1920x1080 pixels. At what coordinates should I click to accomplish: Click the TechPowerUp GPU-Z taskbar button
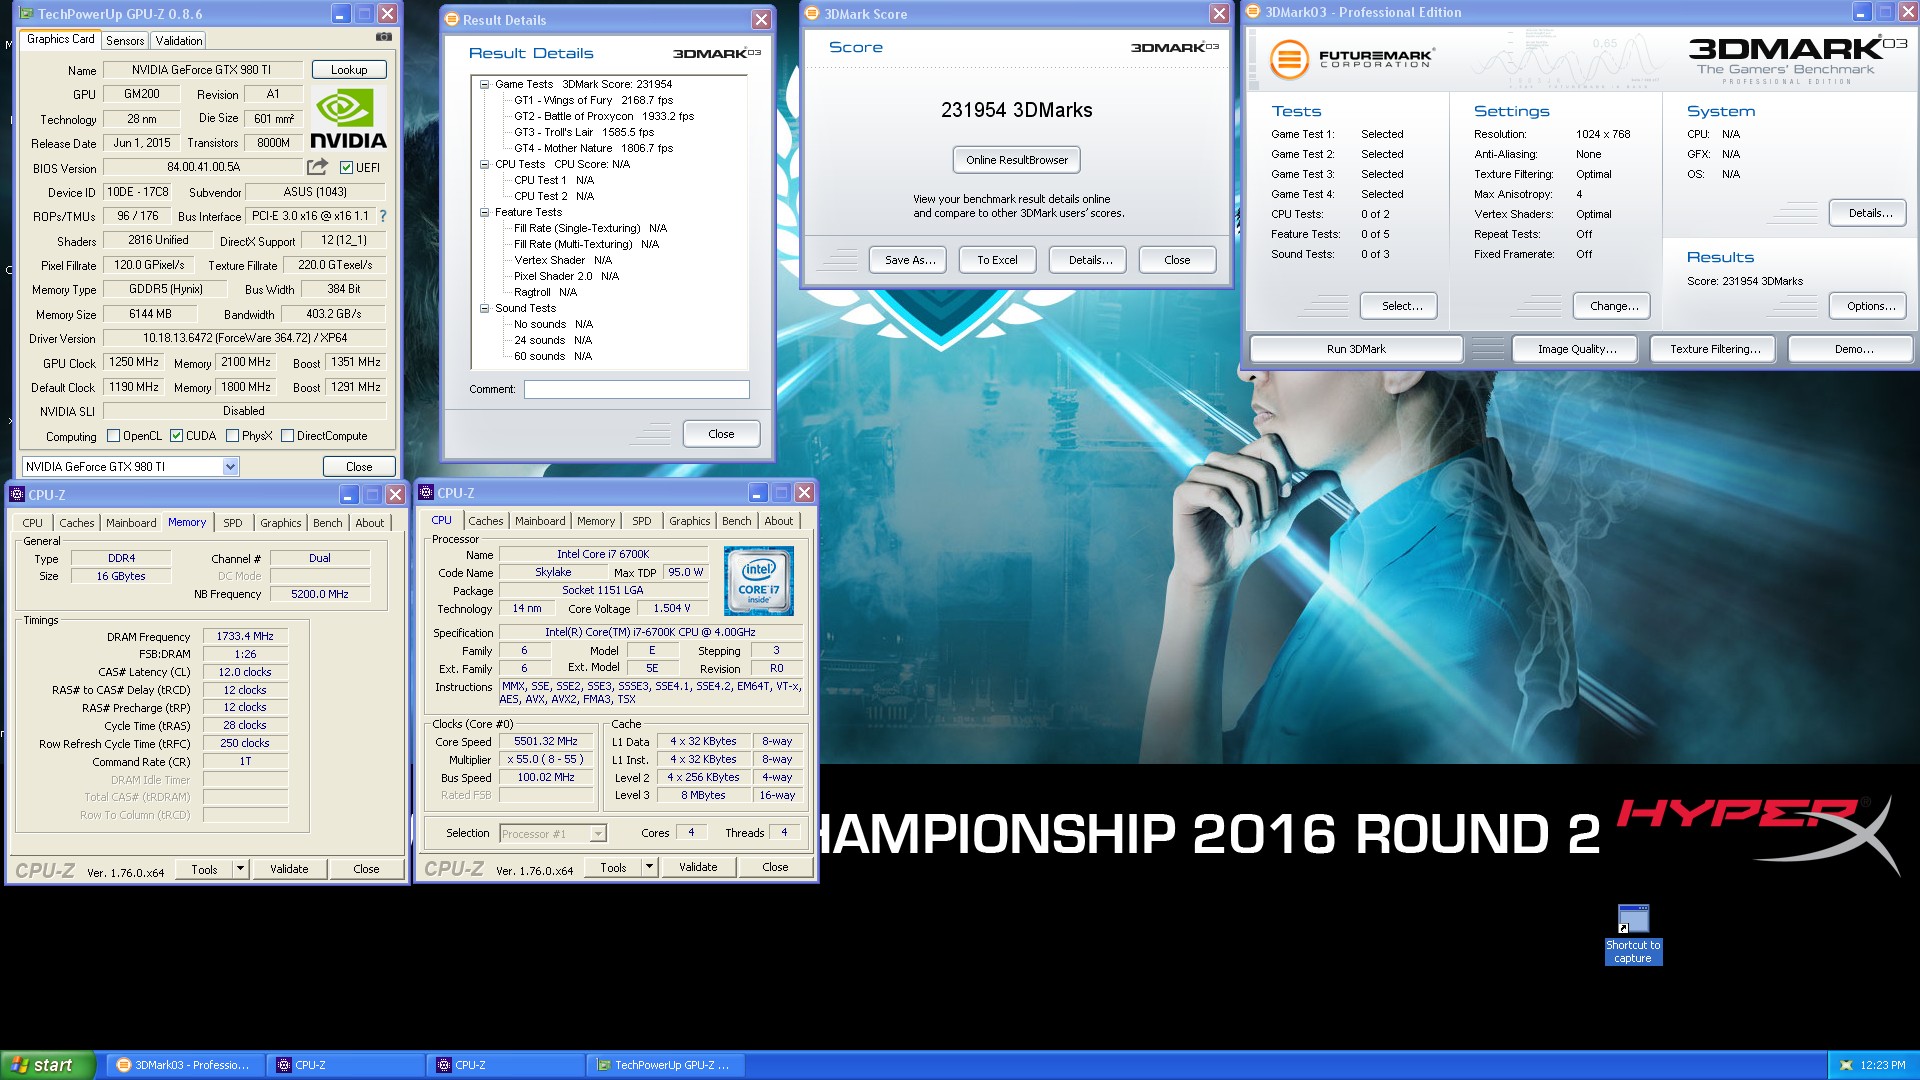coord(665,1065)
